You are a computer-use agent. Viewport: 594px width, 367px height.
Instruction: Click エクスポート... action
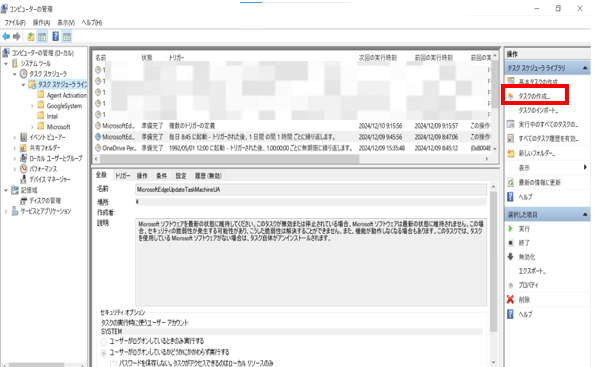pyautogui.click(x=532, y=271)
